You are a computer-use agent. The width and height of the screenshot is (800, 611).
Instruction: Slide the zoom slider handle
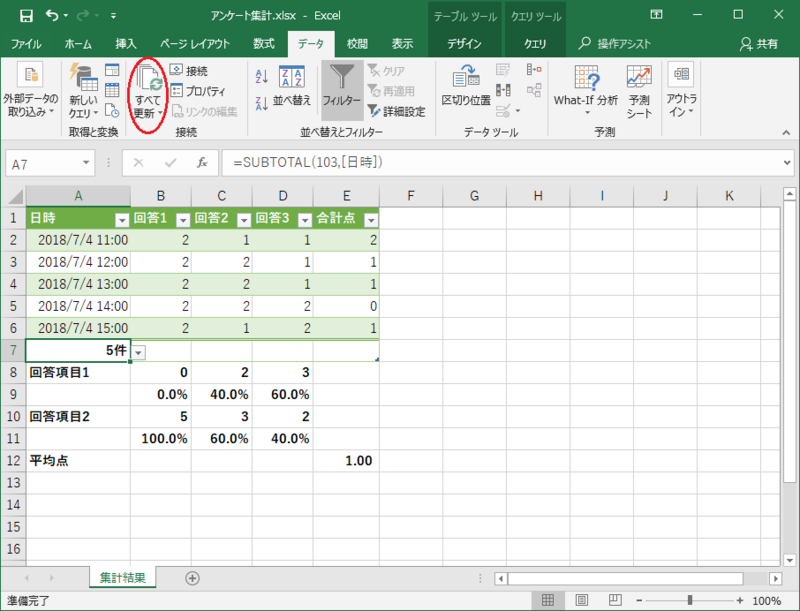click(x=690, y=600)
